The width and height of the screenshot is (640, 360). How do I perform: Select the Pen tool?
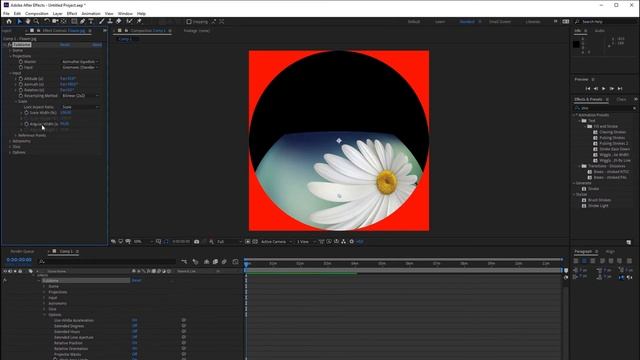pyautogui.click(x=82, y=21)
